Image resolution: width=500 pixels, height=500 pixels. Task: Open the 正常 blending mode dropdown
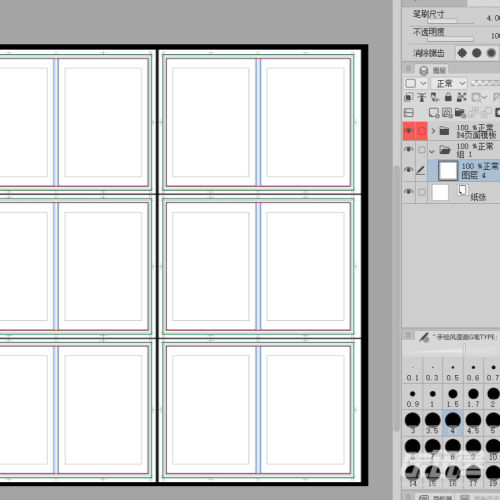[x=449, y=83]
